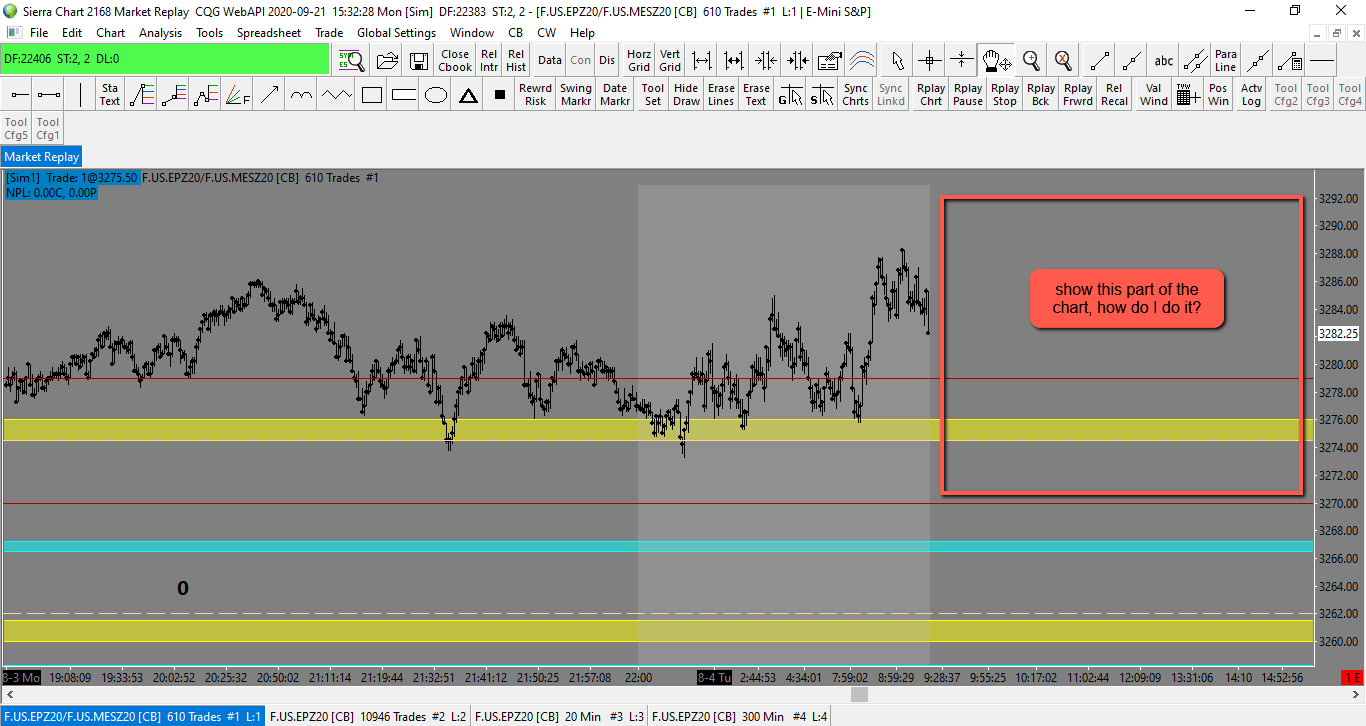Open a file with the folder icon

388,60
